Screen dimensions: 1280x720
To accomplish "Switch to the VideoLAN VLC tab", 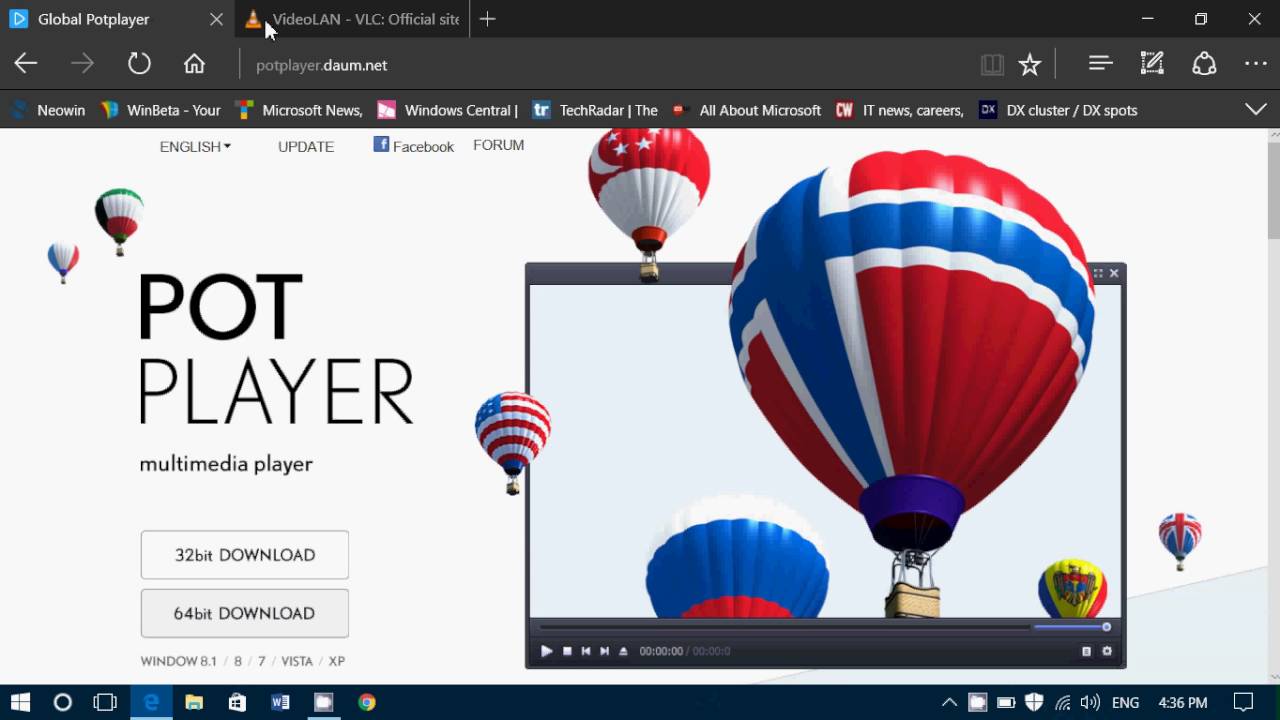I will pyautogui.click(x=352, y=19).
